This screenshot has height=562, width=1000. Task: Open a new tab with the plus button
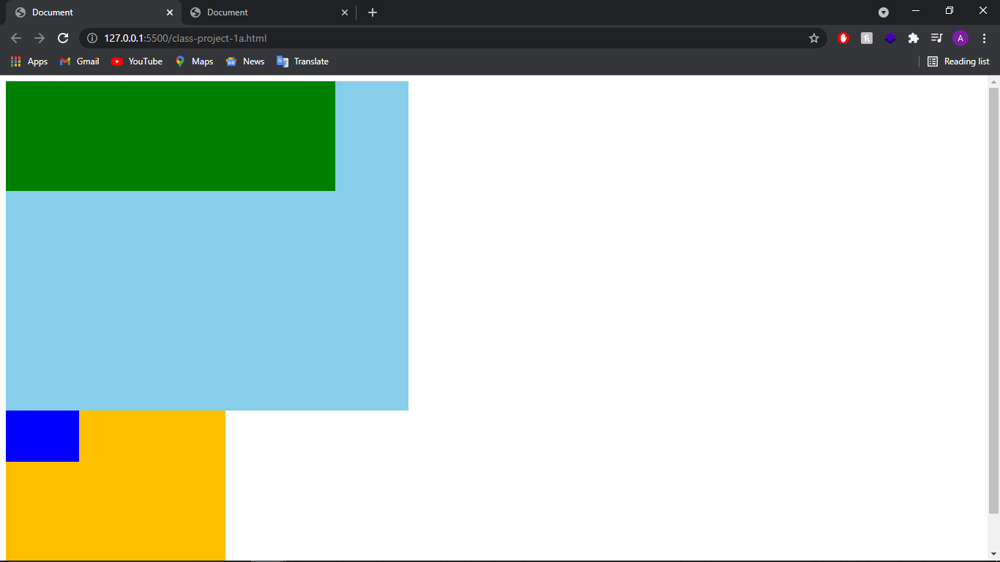(x=372, y=12)
